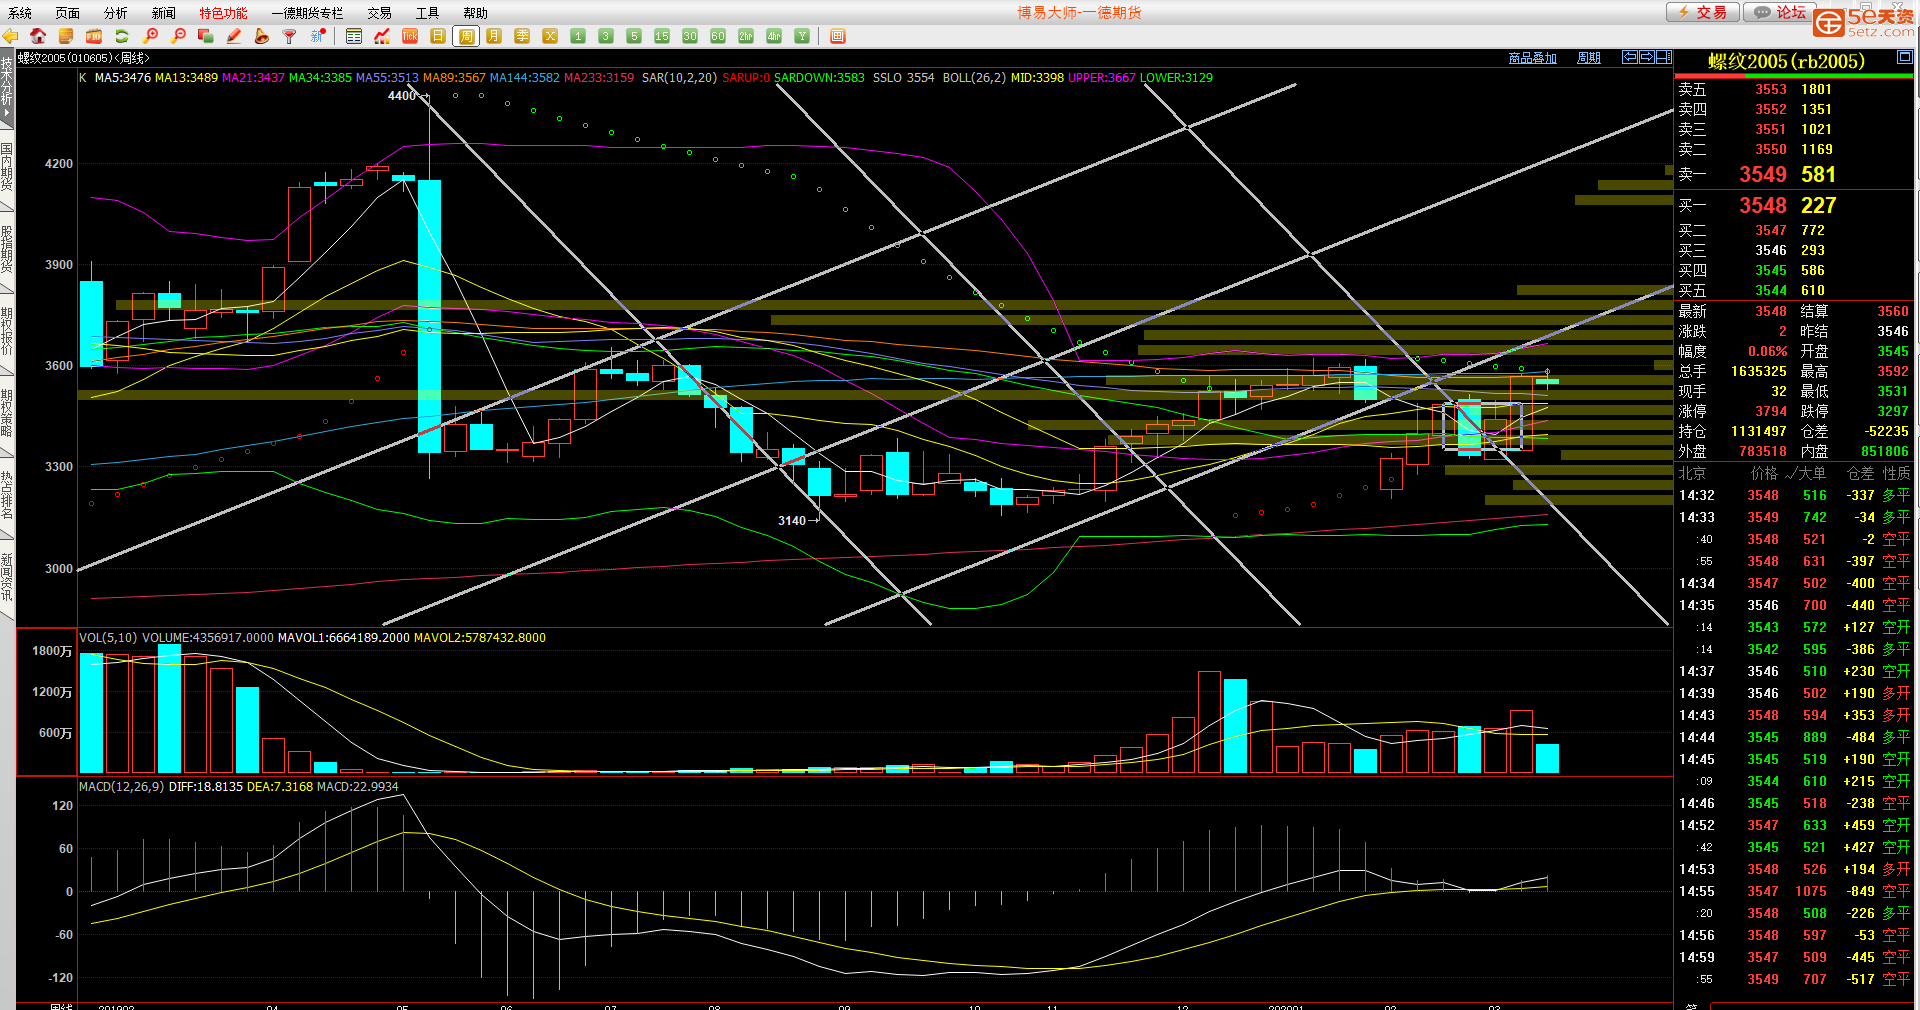Enable the 15-minute period button
This screenshot has width=1920, height=1010.
662,36
